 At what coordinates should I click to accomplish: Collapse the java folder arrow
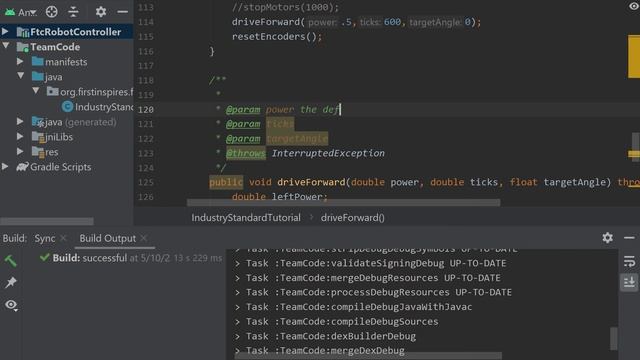click(x=20, y=76)
